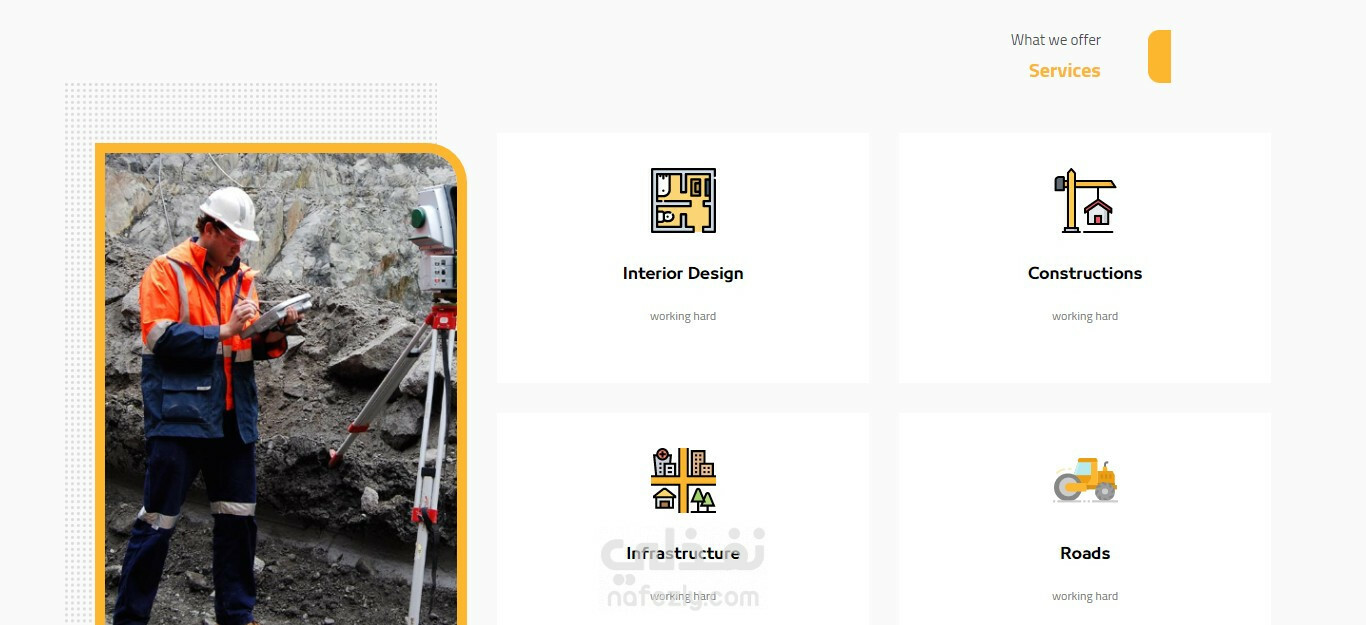The height and width of the screenshot is (625, 1366).
Task: Click the worker's white hard hat
Action: click(x=231, y=212)
